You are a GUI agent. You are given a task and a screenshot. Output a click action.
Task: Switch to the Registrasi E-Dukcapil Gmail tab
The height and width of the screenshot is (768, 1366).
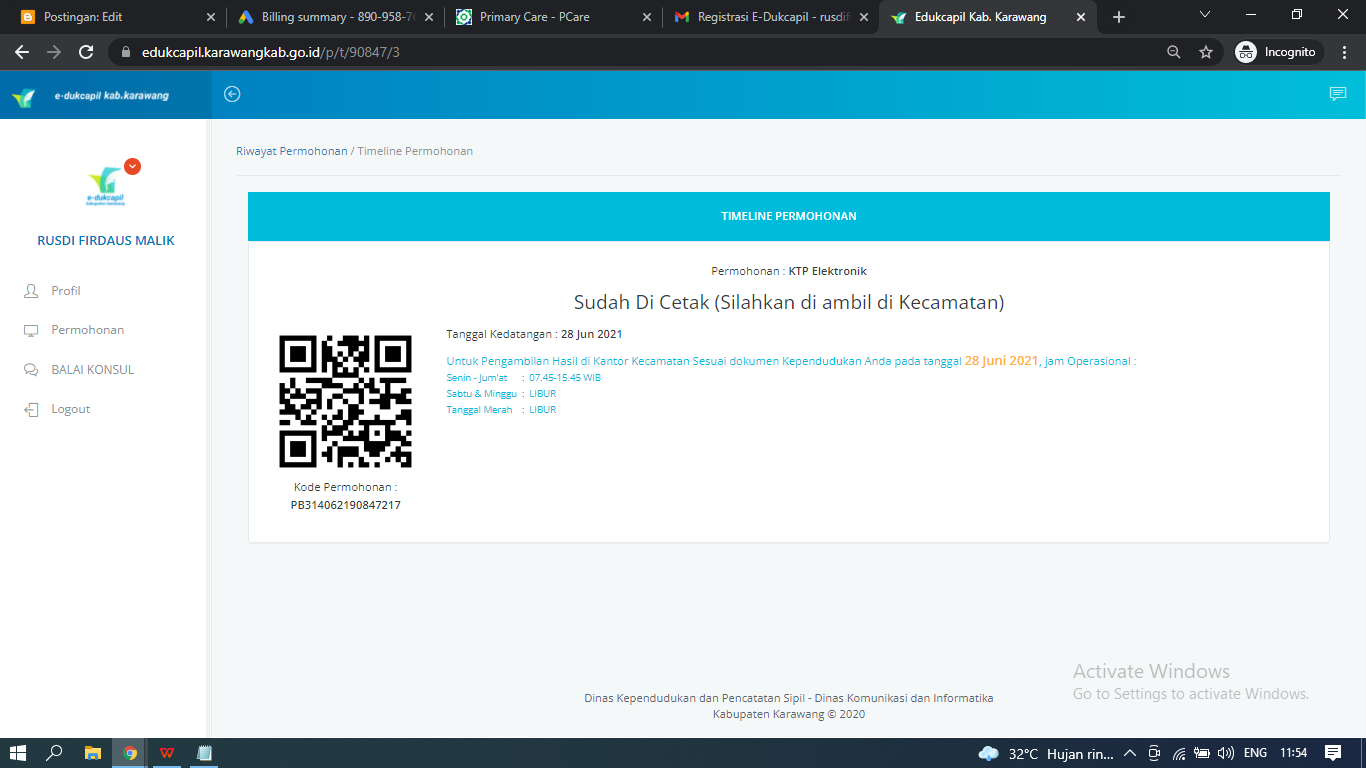pyautogui.click(x=771, y=17)
